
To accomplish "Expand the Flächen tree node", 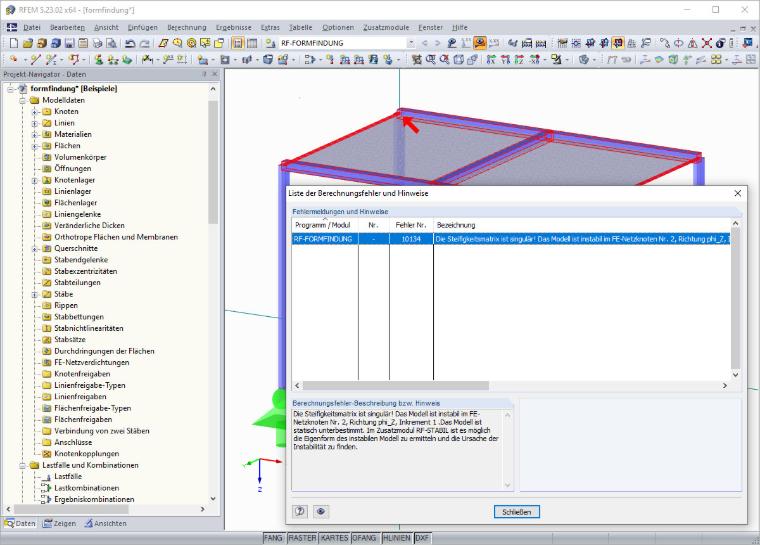I will click(x=35, y=146).
